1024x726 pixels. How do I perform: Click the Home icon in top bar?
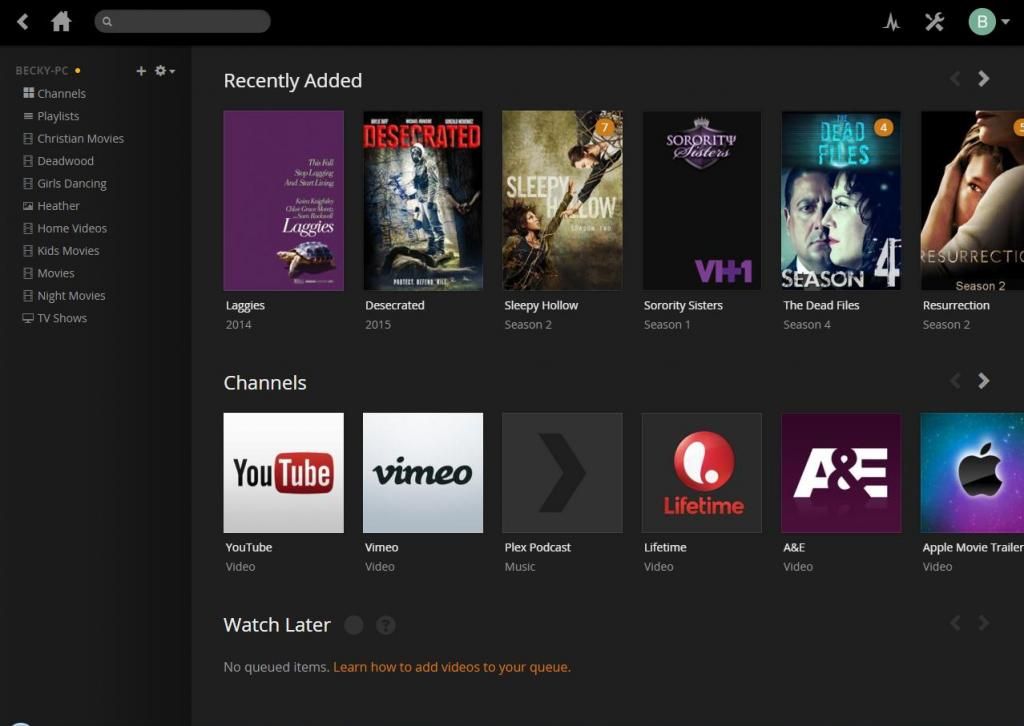coord(61,21)
